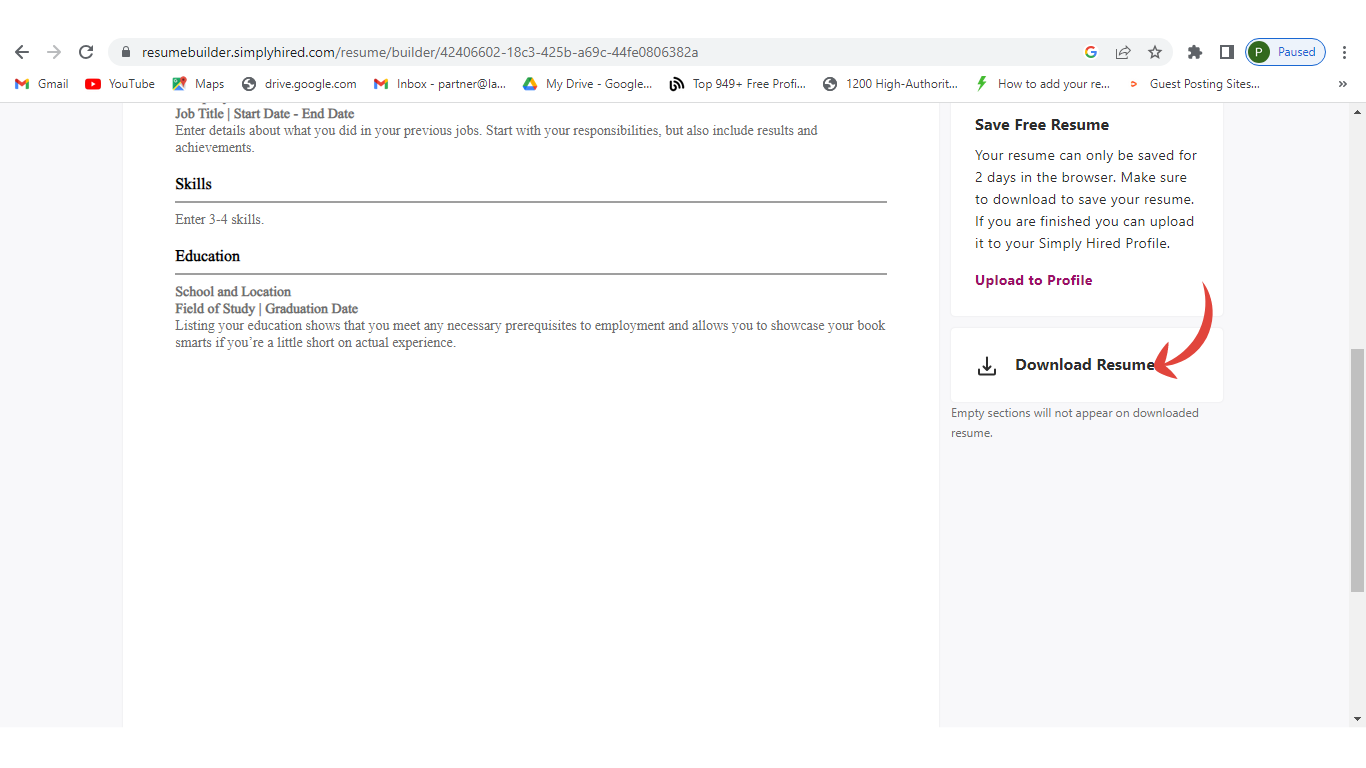Open YouTube bookmark
Image resolution: width=1366 pixels, height=768 pixels.
tap(120, 84)
